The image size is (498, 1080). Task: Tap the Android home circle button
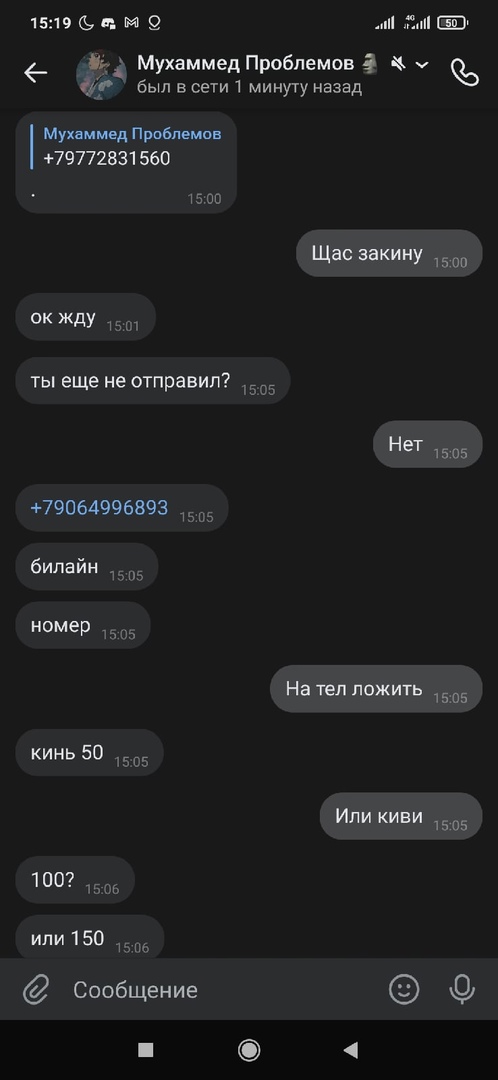click(x=249, y=1050)
